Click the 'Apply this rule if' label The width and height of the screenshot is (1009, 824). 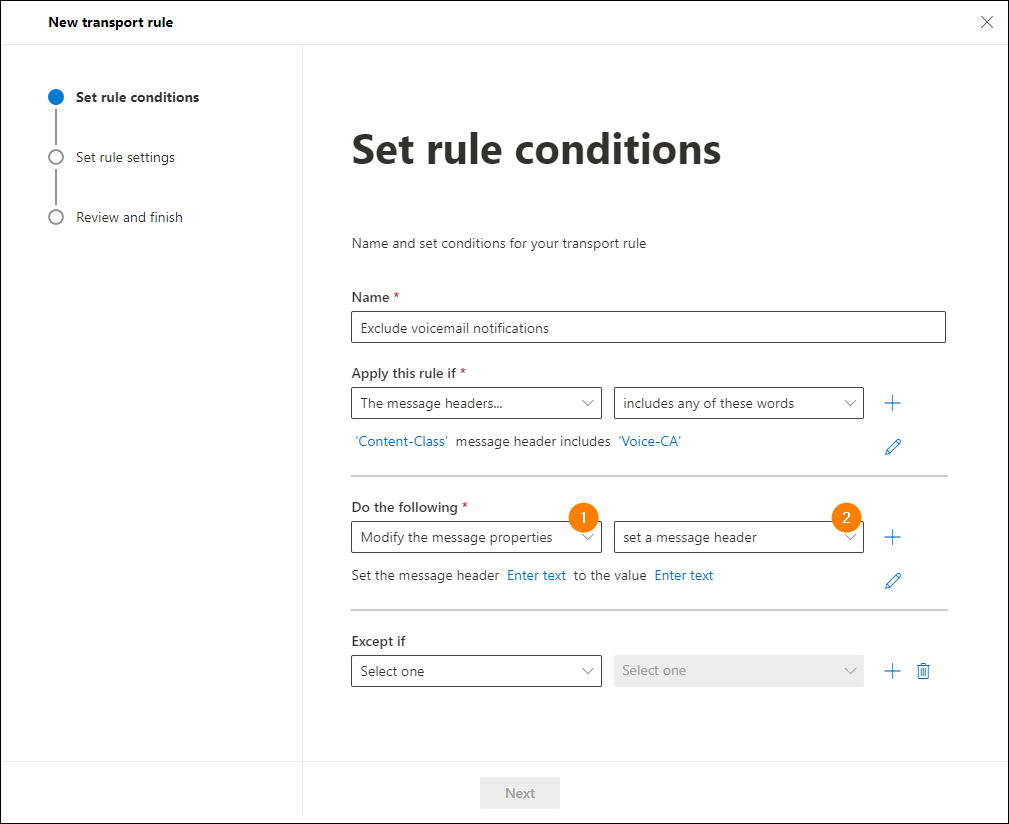coord(403,373)
